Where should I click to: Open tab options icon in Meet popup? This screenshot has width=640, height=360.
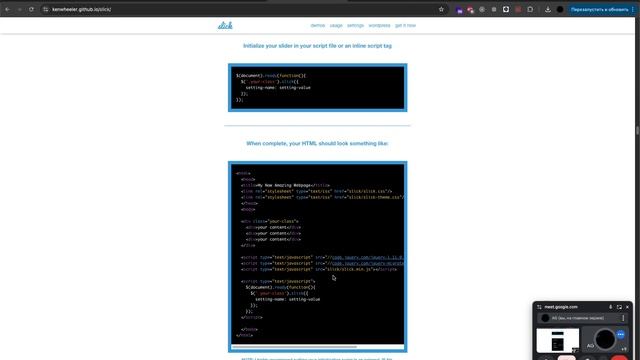539,307
